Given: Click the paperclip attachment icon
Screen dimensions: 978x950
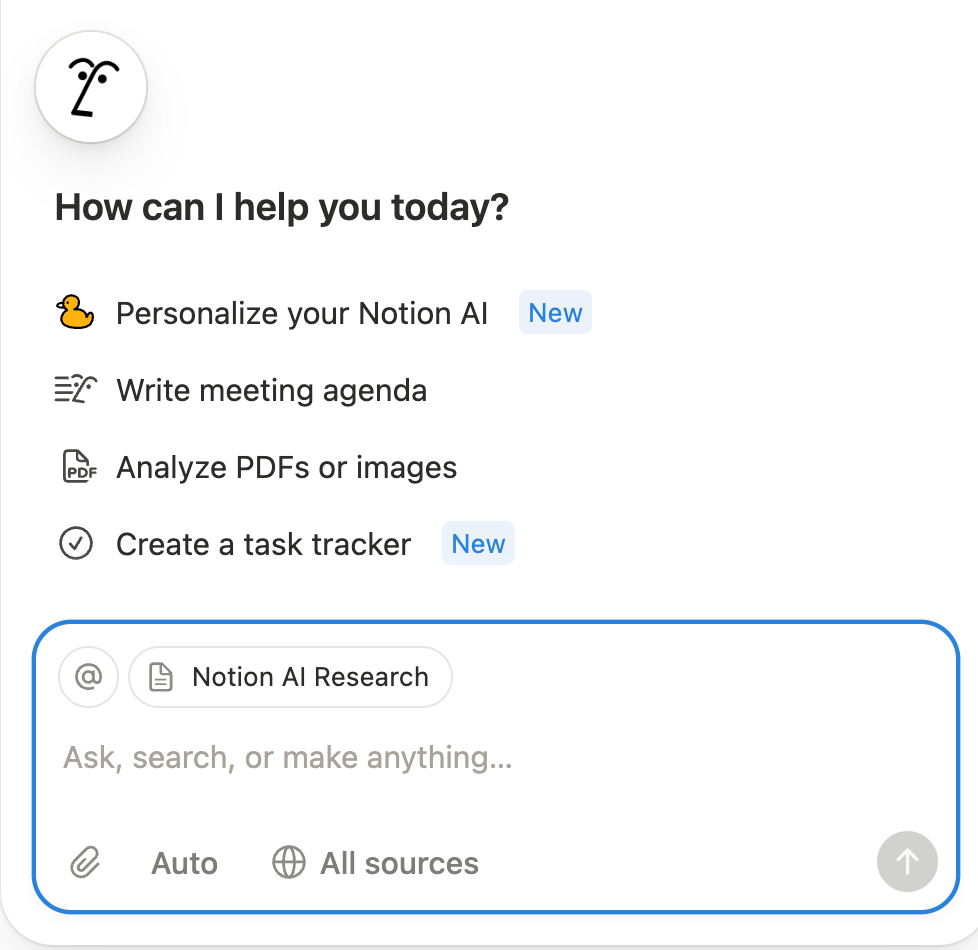Looking at the screenshot, I should pos(86,862).
